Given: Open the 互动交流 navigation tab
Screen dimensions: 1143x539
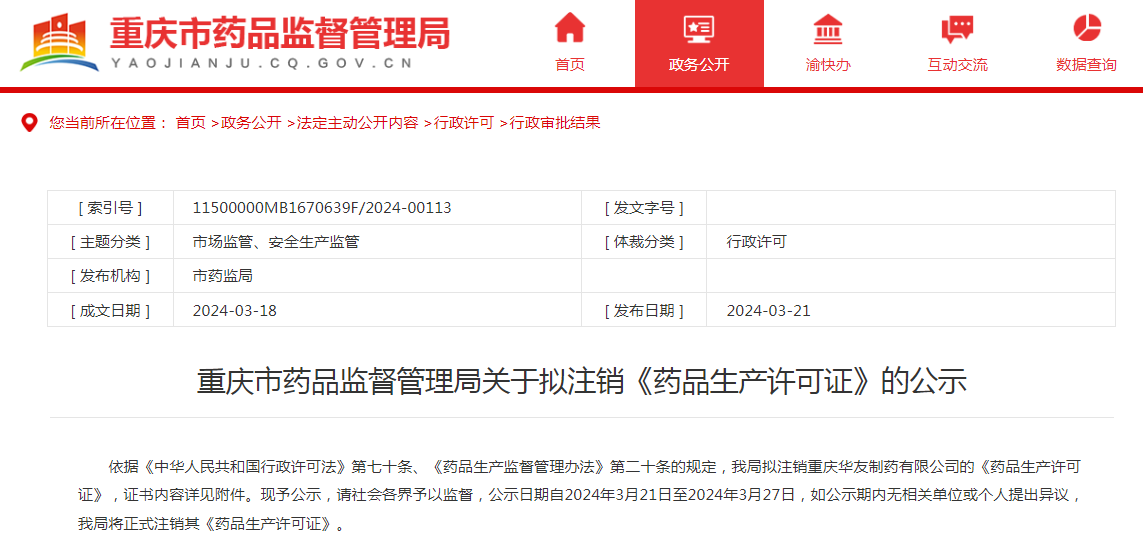Looking at the screenshot, I should click(957, 44).
